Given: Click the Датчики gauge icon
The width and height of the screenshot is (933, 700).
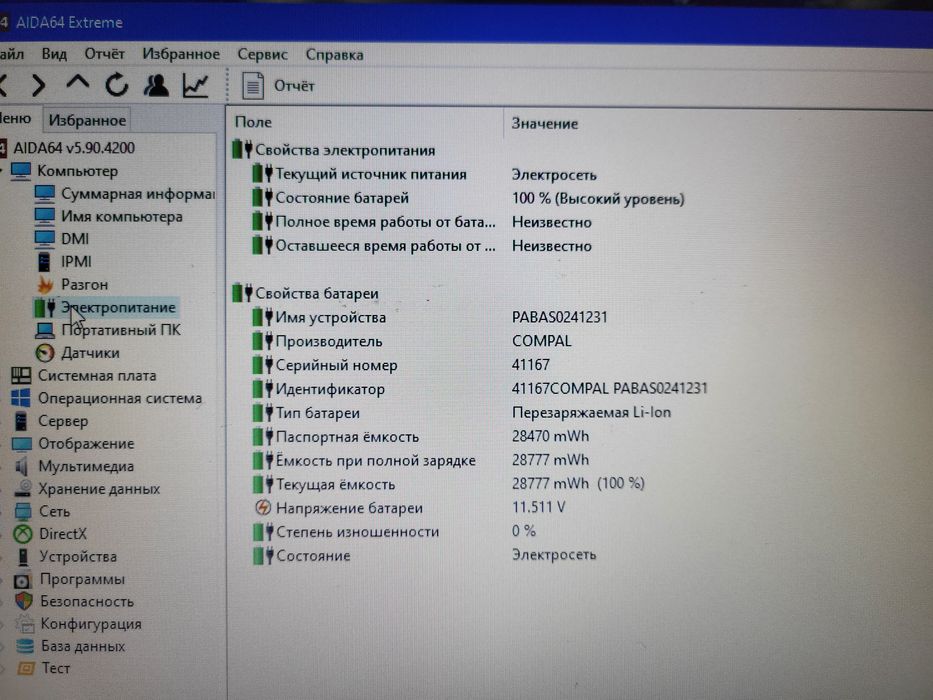Looking at the screenshot, I should point(45,353).
